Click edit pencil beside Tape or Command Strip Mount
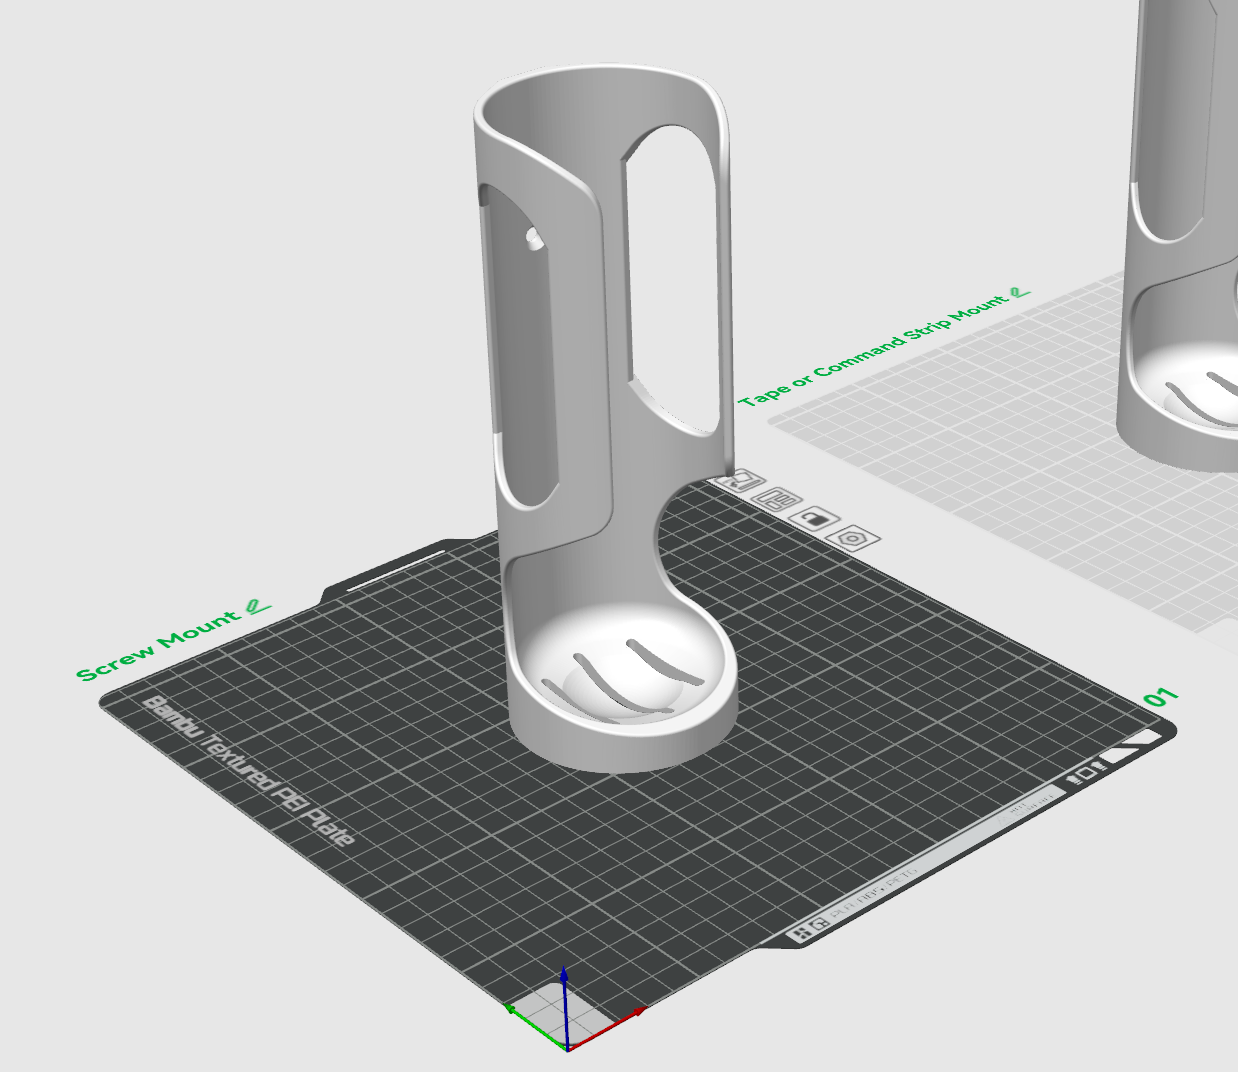 pos(1020,293)
